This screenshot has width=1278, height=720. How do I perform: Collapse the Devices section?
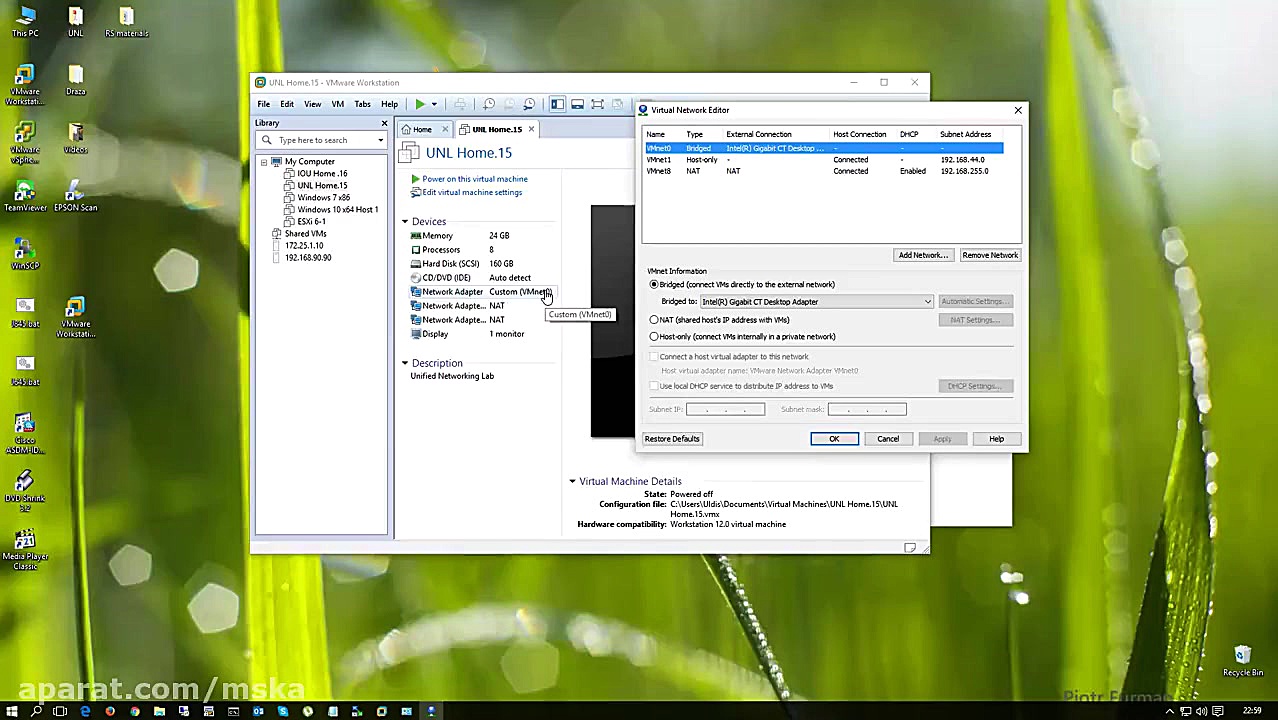[x=405, y=222]
